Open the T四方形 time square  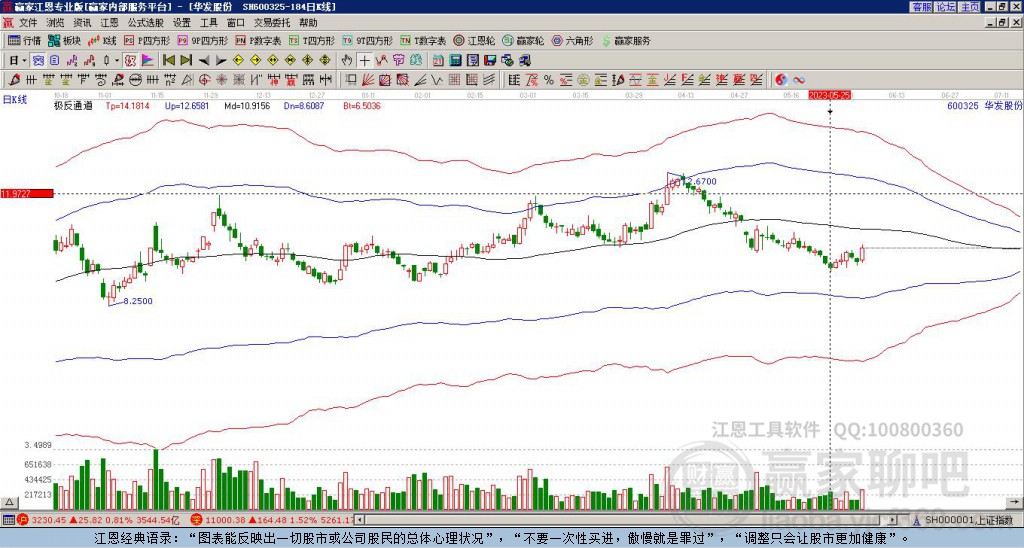point(312,40)
